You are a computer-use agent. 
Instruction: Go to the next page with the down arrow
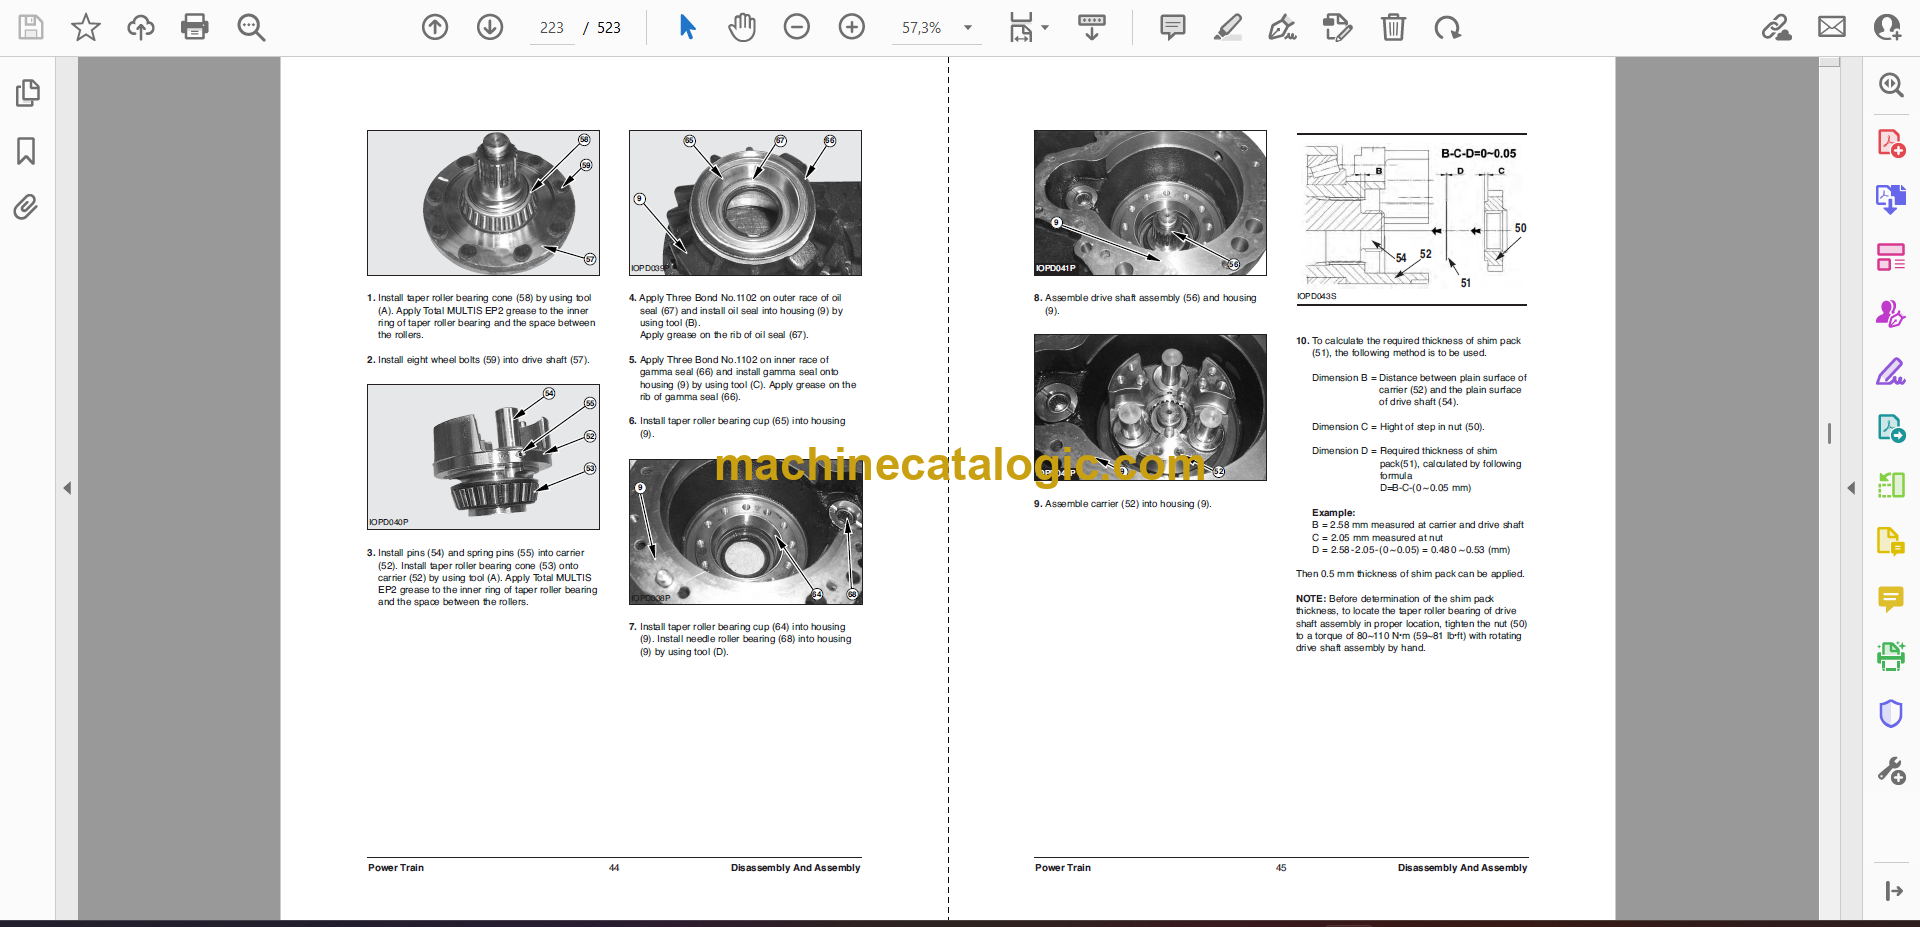tap(490, 27)
